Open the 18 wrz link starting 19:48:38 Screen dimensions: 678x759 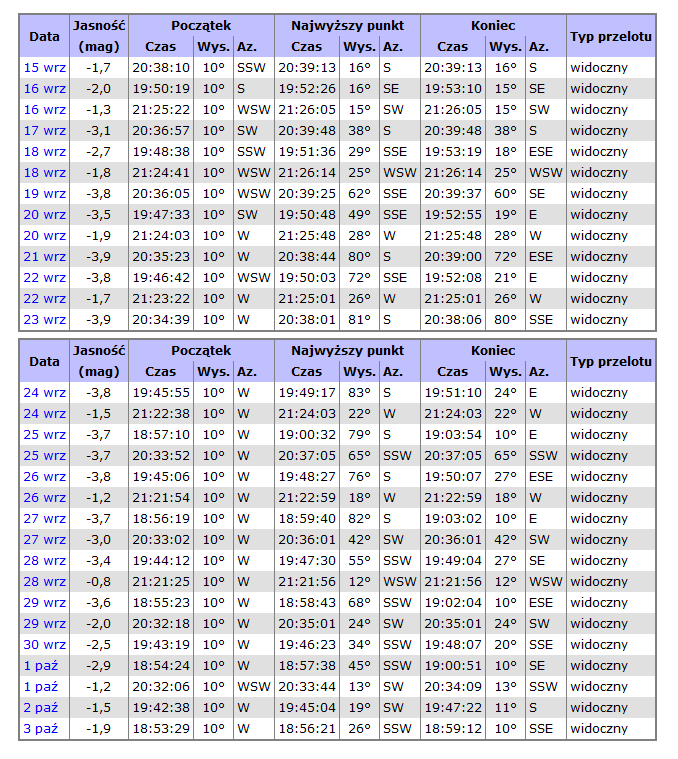pyautogui.click(x=45, y=152)
